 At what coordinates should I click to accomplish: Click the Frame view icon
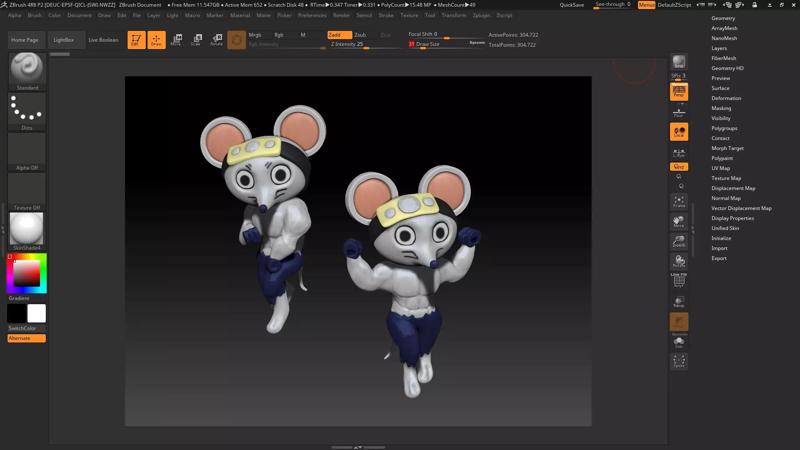[679, 201]
